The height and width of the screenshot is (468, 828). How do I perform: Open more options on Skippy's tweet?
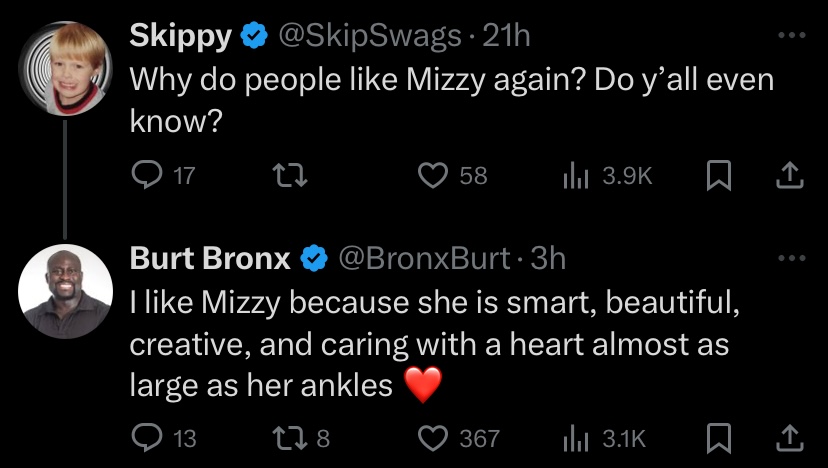tap(789, 35)
